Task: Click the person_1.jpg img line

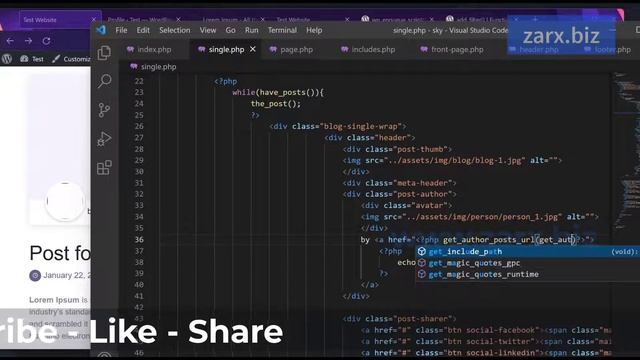Action: coord(480,217)
